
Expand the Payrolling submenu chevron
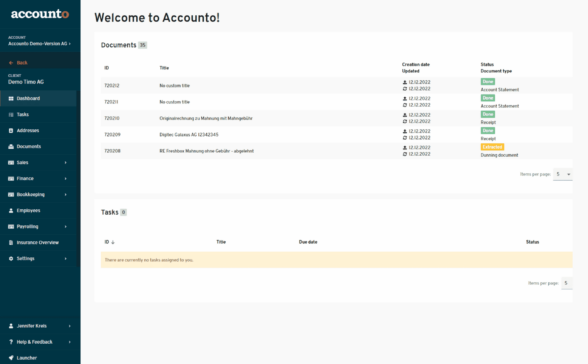pyautogui.click(x=66, y=227)
